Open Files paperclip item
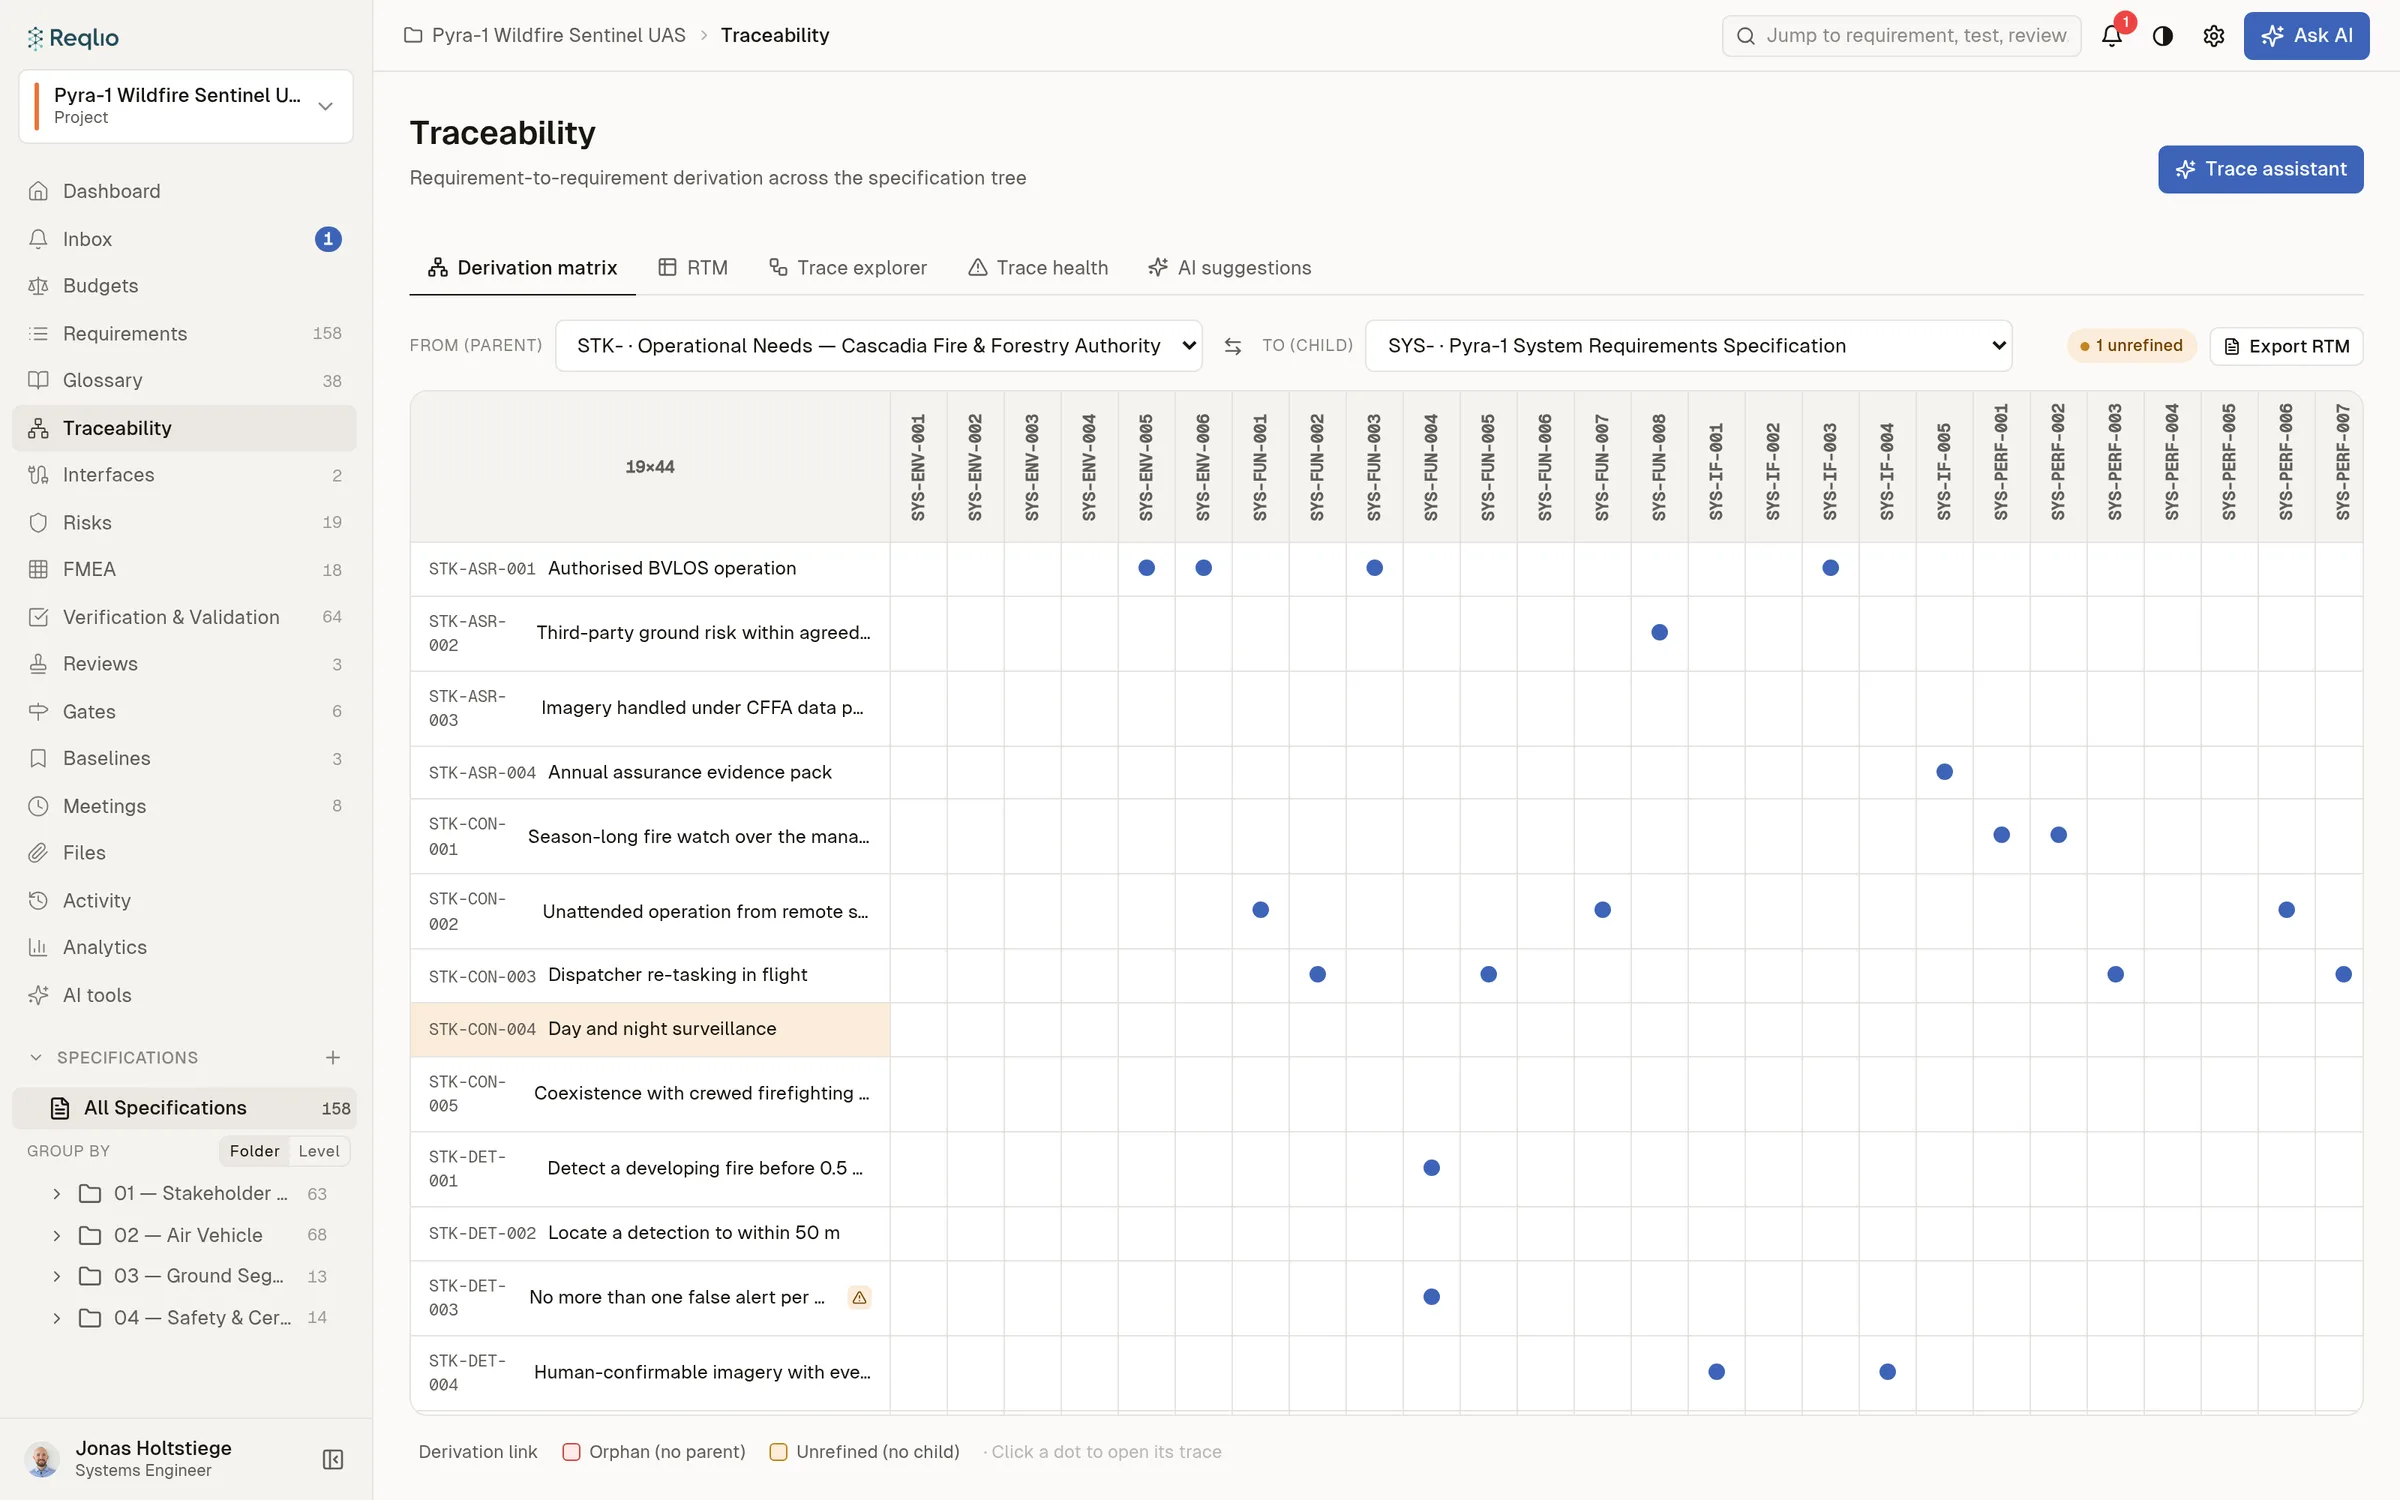Viewport: 2400px width, 1500px height. pos(185,853)
